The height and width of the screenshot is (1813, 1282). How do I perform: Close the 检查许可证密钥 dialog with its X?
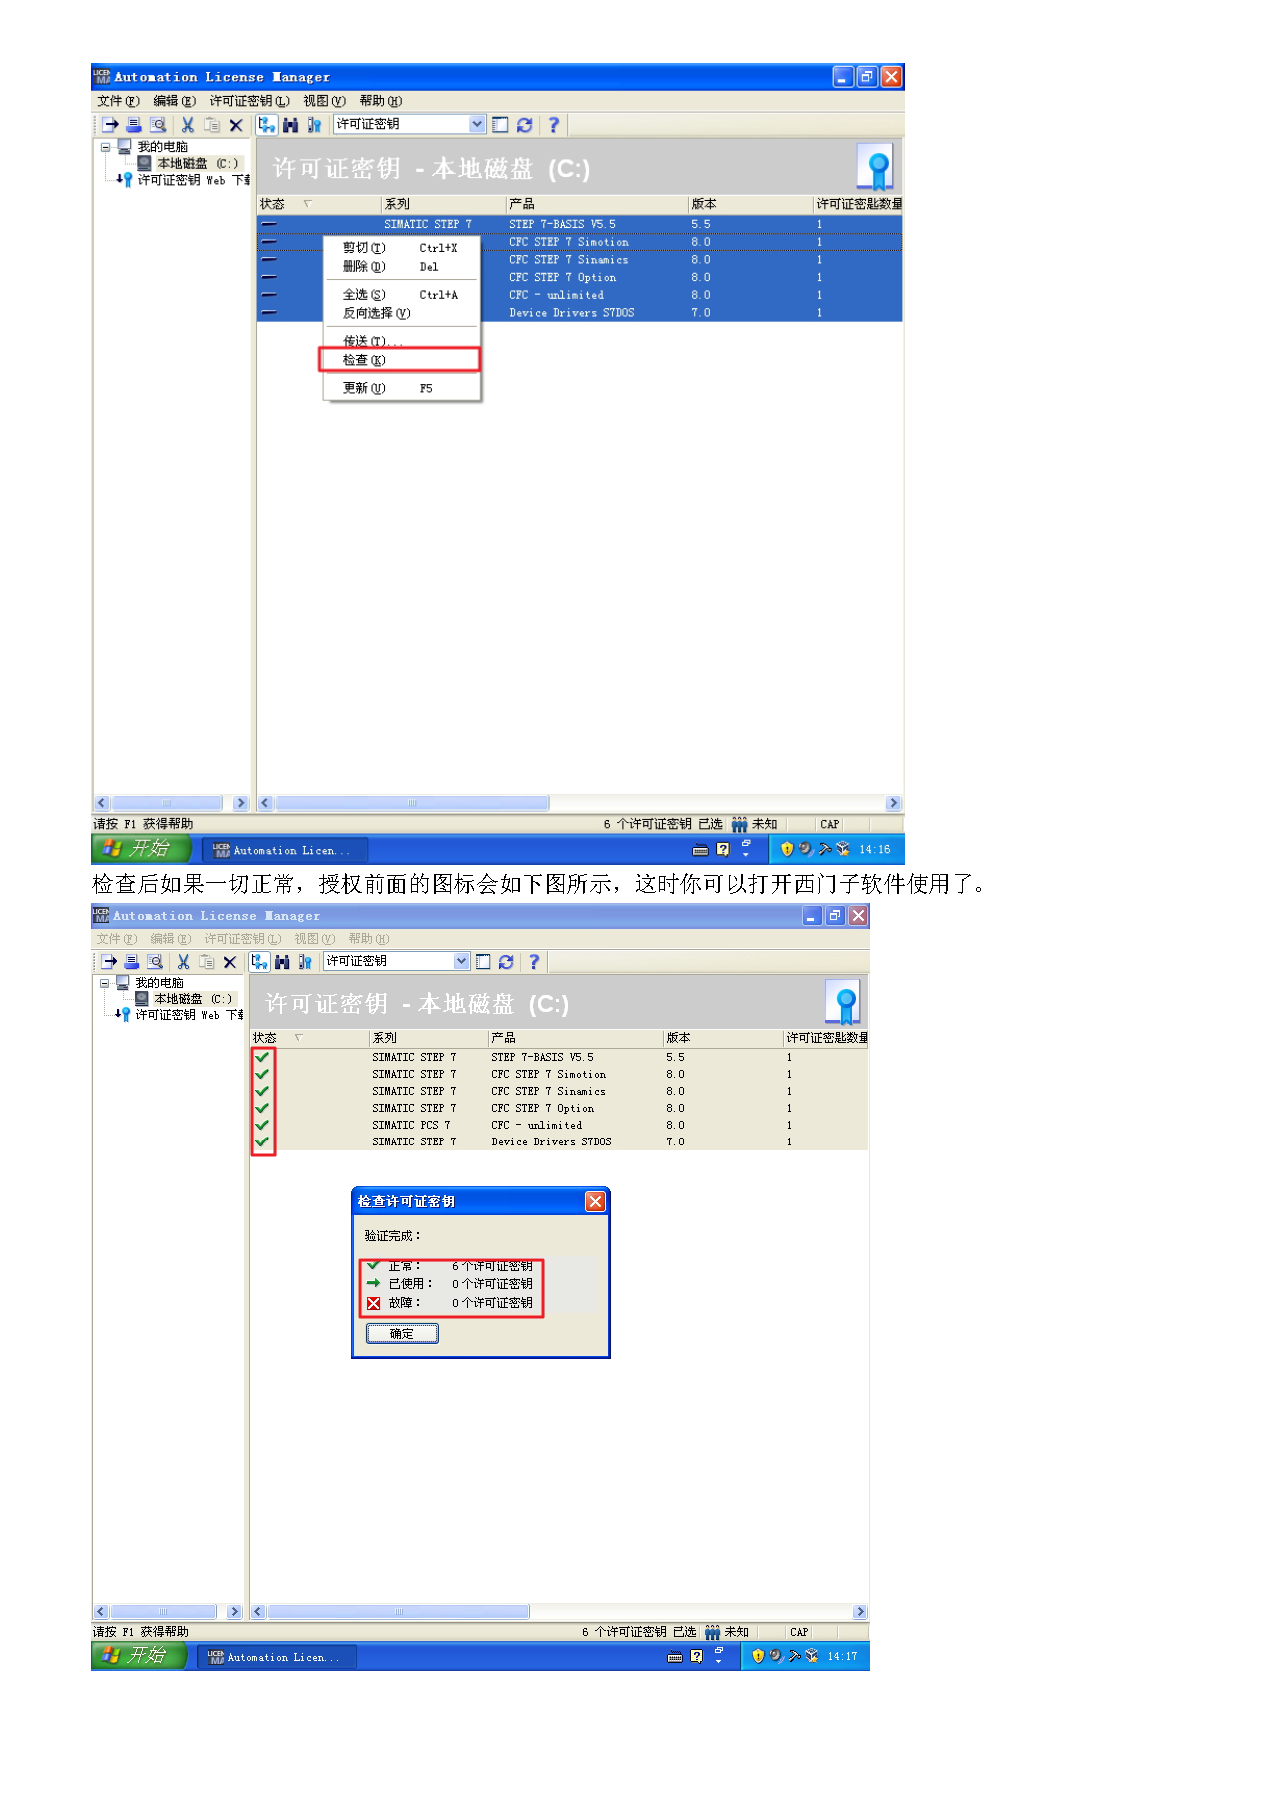[595, 1201]
